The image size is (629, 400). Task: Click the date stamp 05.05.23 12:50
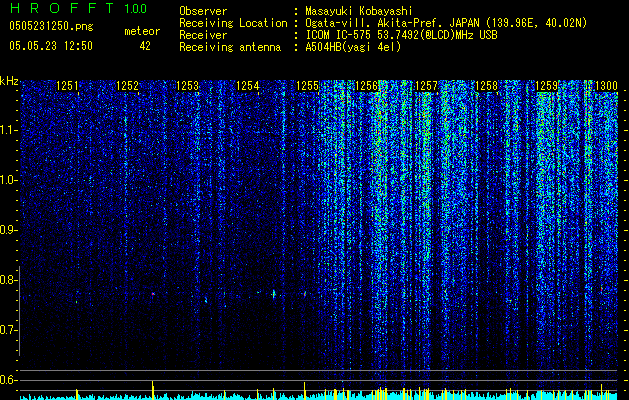pyautogui.click(x=51, y=46)
